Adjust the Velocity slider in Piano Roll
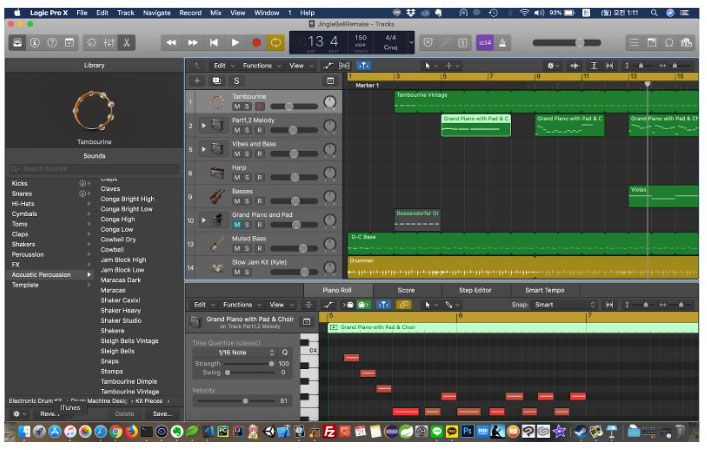 245,401
